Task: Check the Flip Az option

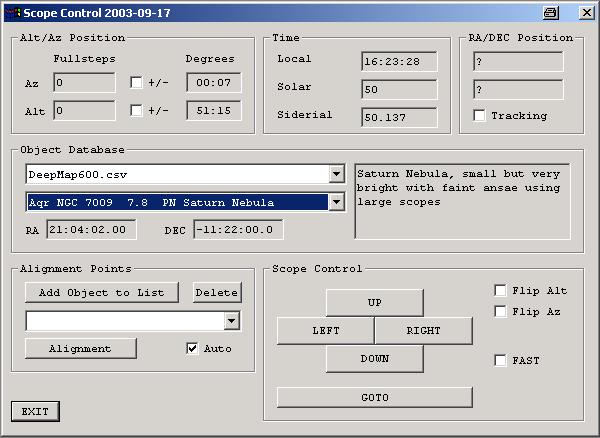Action: click(500, 312)
